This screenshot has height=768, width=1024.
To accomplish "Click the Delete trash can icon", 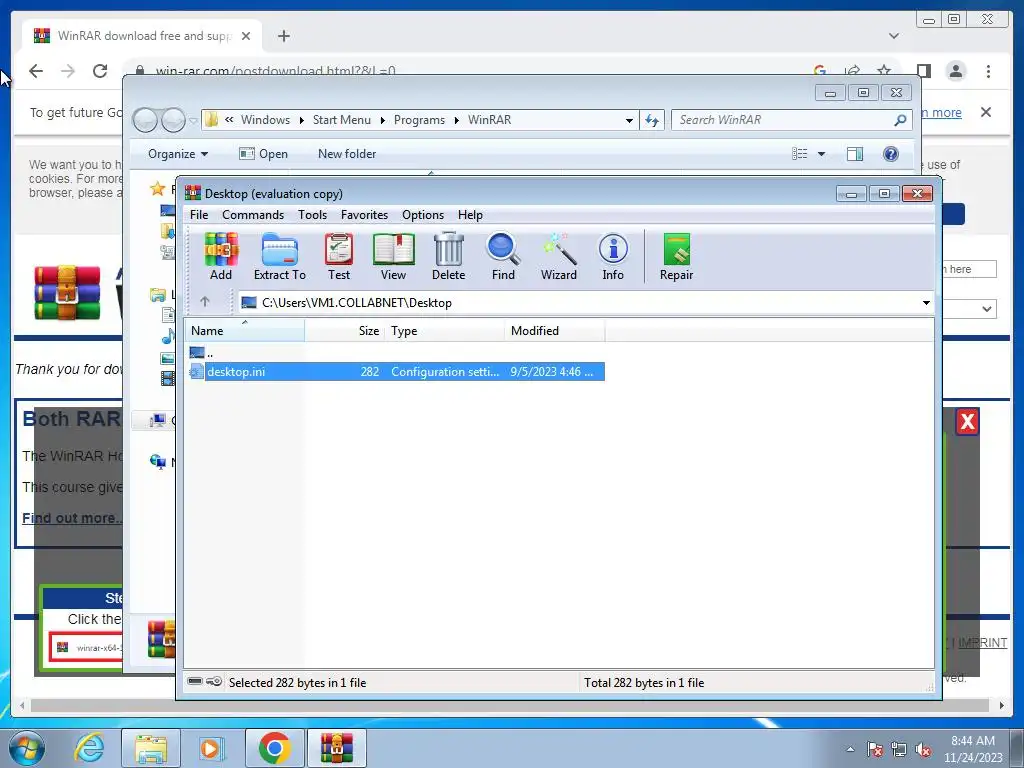I will point(449,257).
